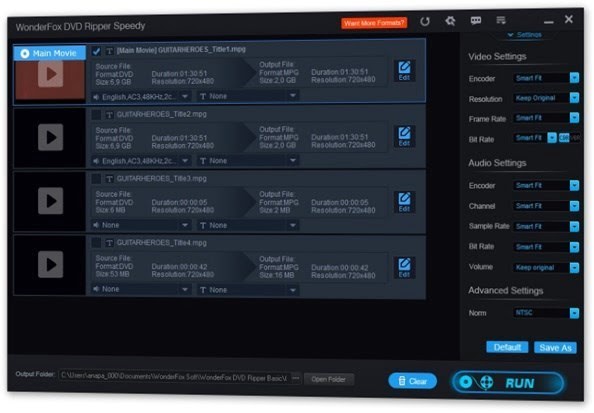Click Edit icon for GUITARHEROES_Title3
Viewport: 594px width, 413px height.
404,202
